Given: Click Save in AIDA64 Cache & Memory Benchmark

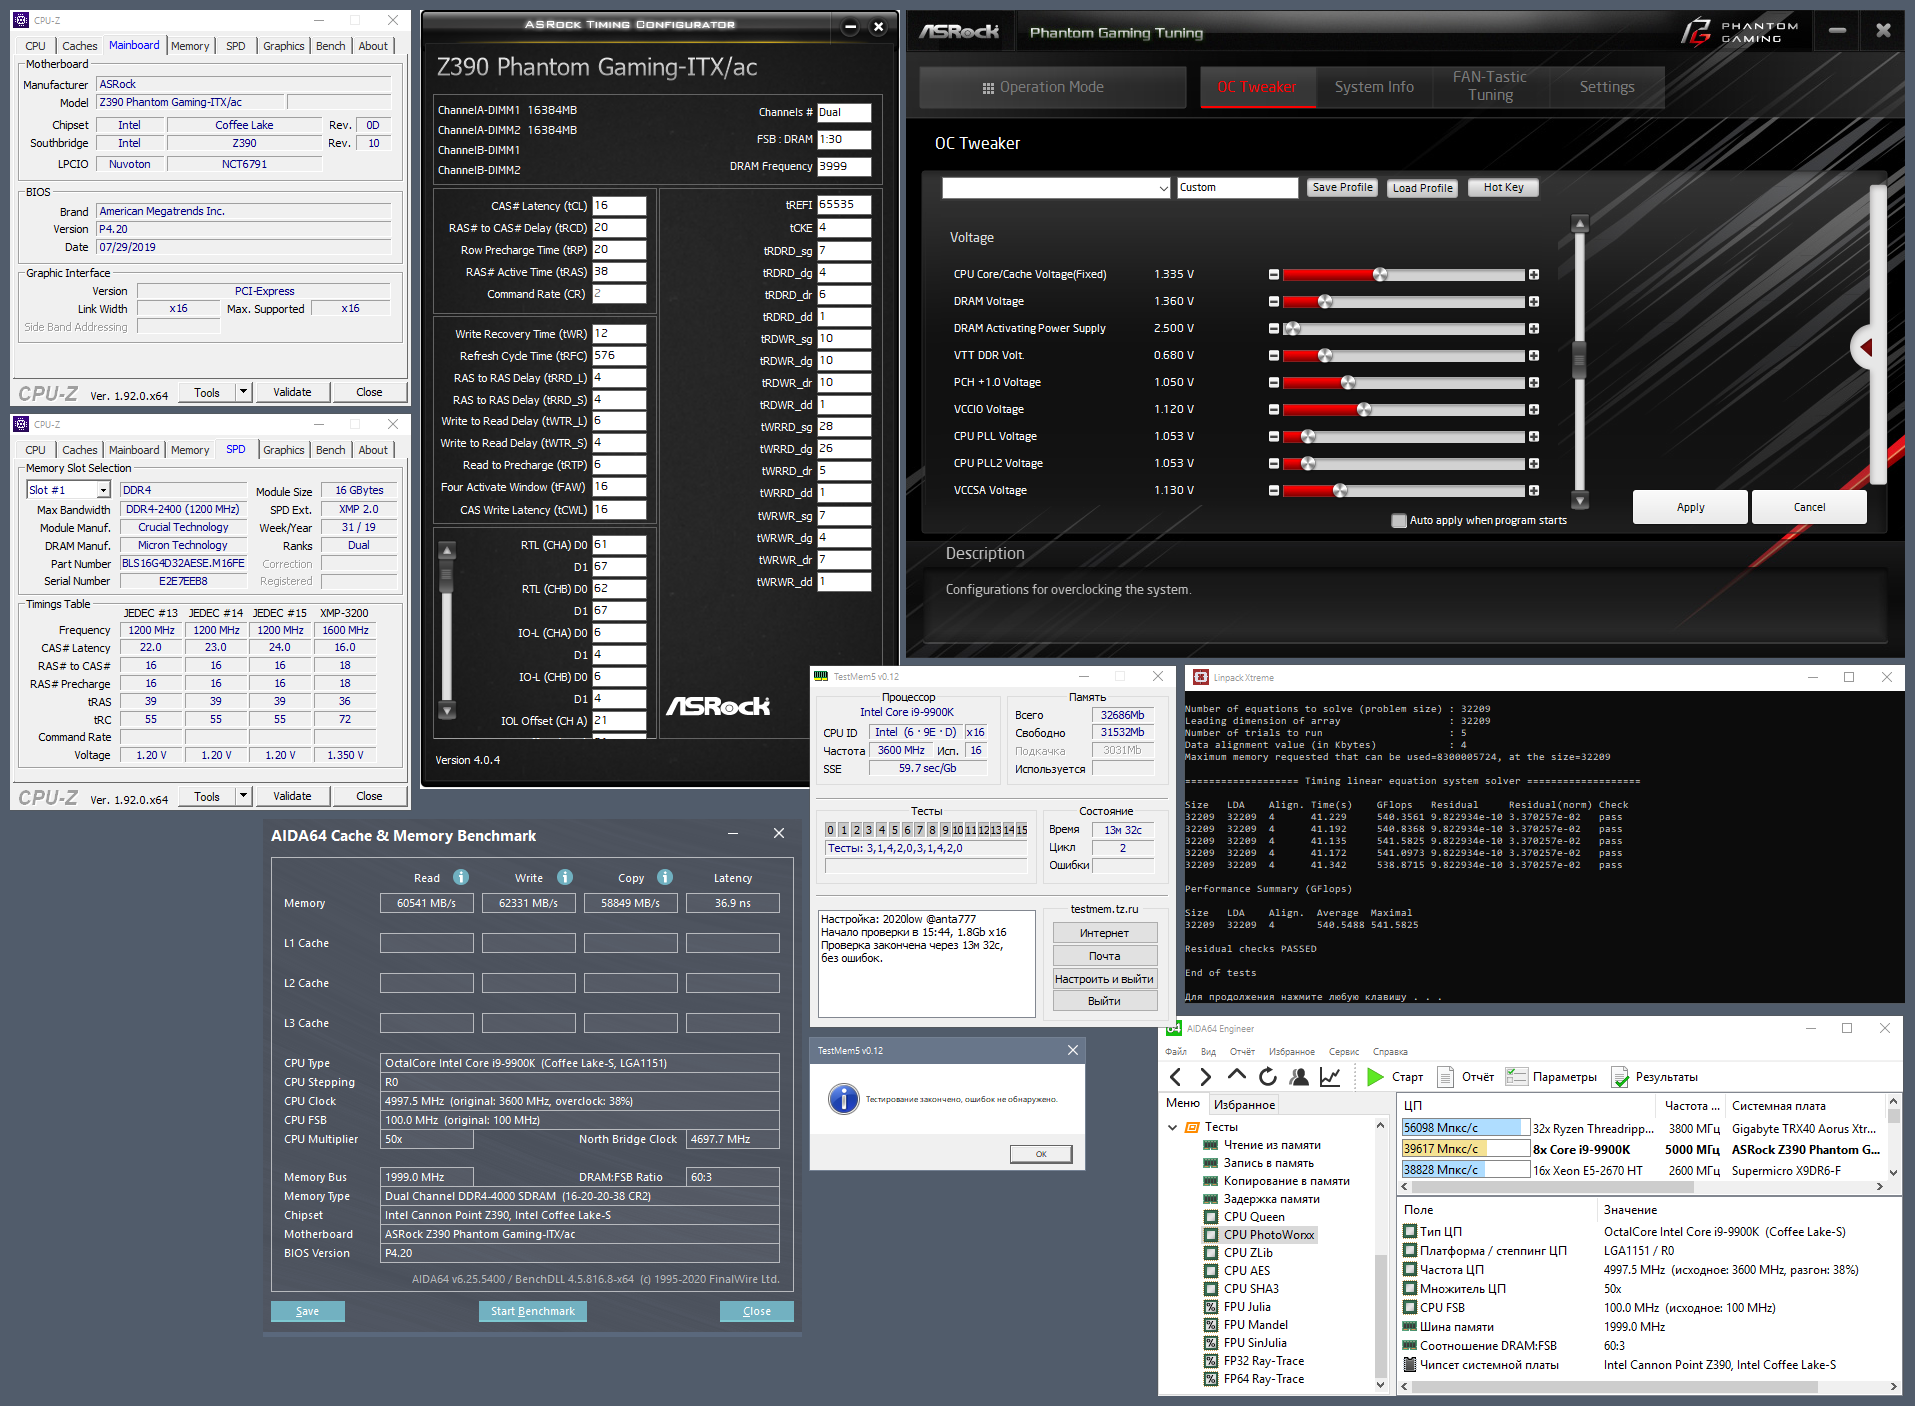Looking at the screenshot, I should [308, 1311].
